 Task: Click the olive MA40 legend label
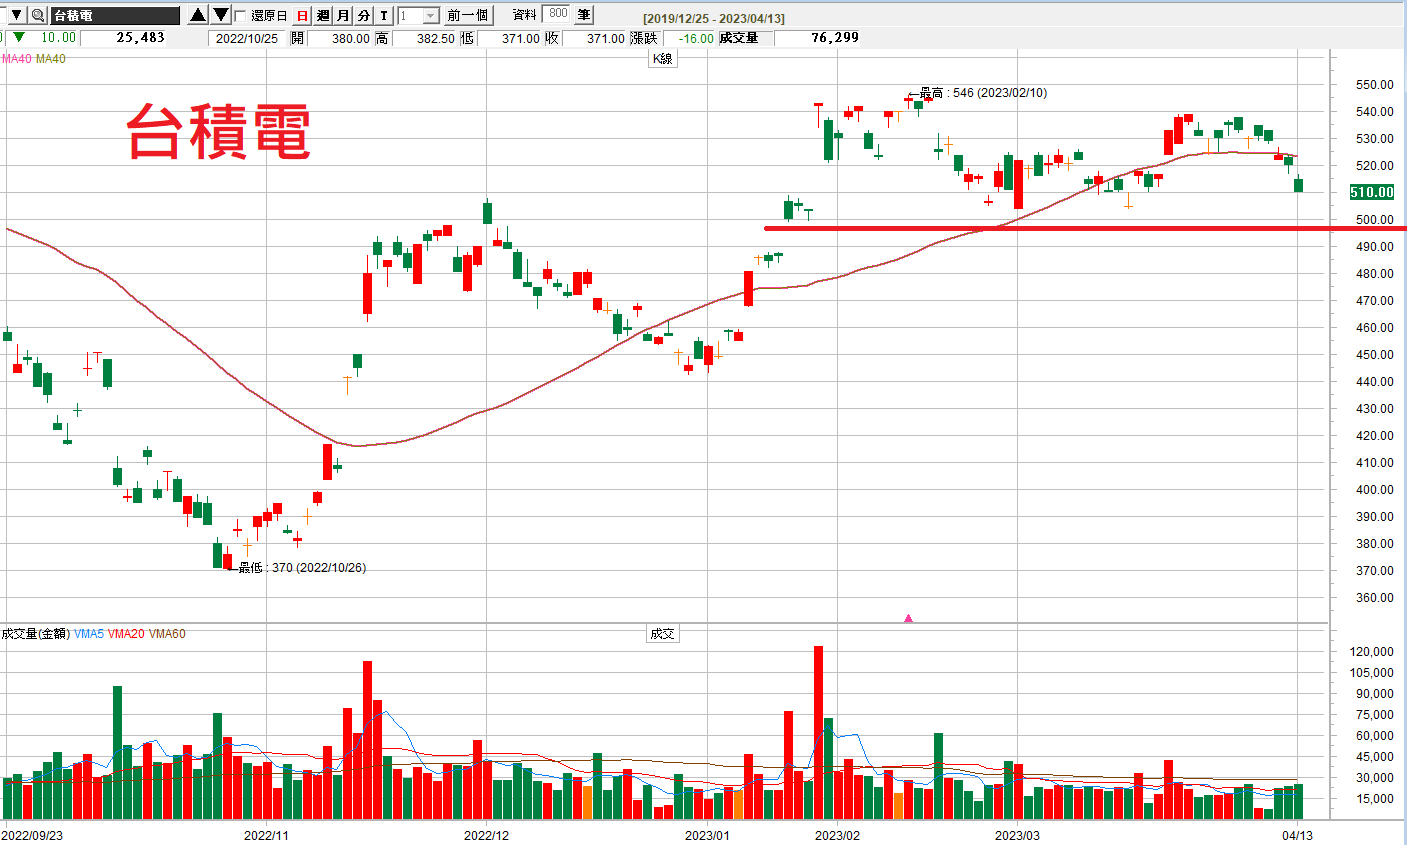(x=51, y=59)
